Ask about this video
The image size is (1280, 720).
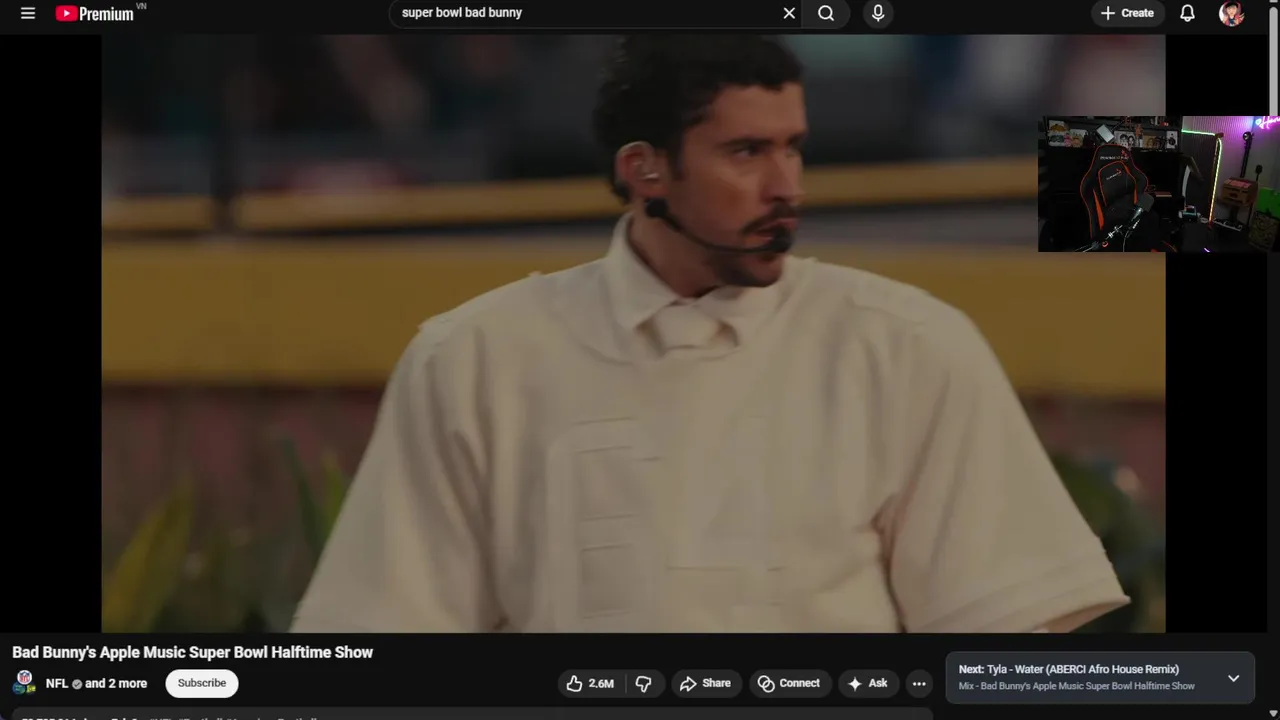click(x=868, y=684)
